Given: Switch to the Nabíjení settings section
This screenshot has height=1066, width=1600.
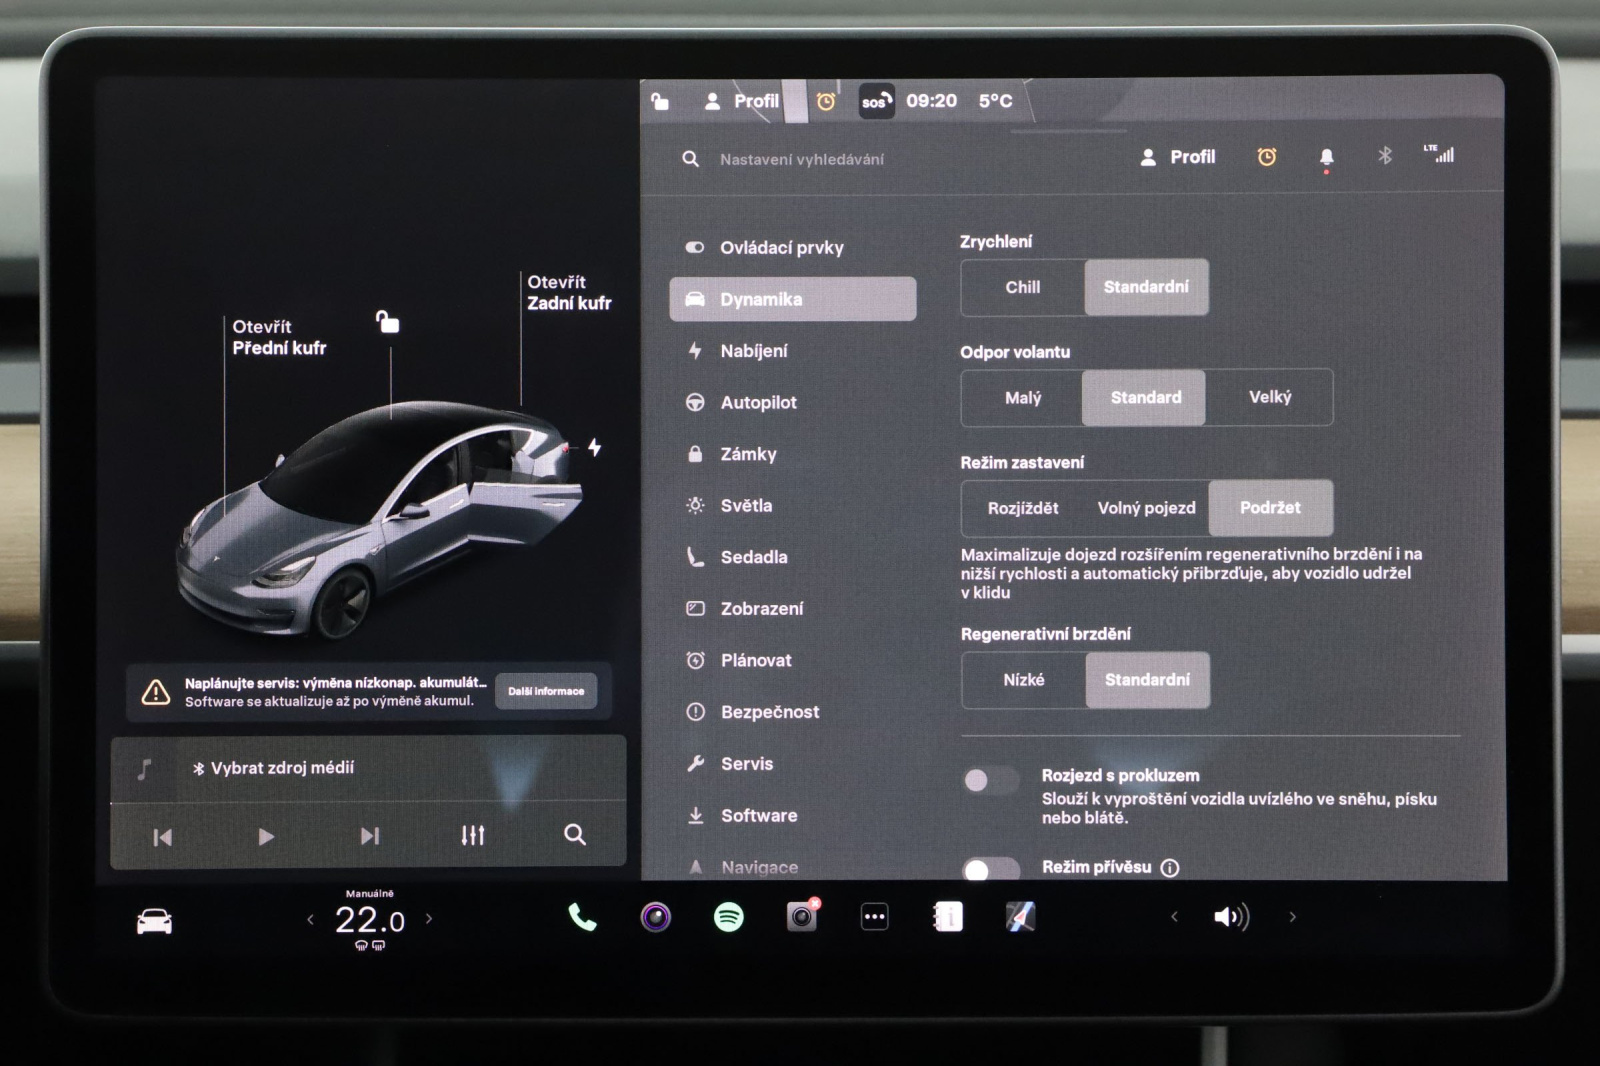Looking at the screenshot, I should (753, 351).
